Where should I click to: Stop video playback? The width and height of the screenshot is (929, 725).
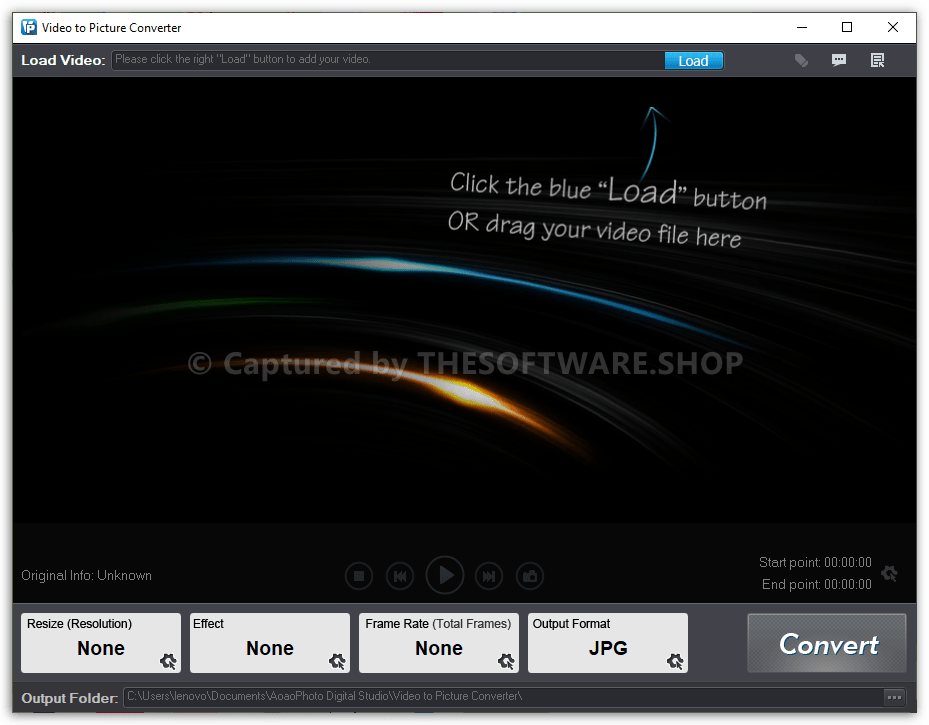click(359, 576)
